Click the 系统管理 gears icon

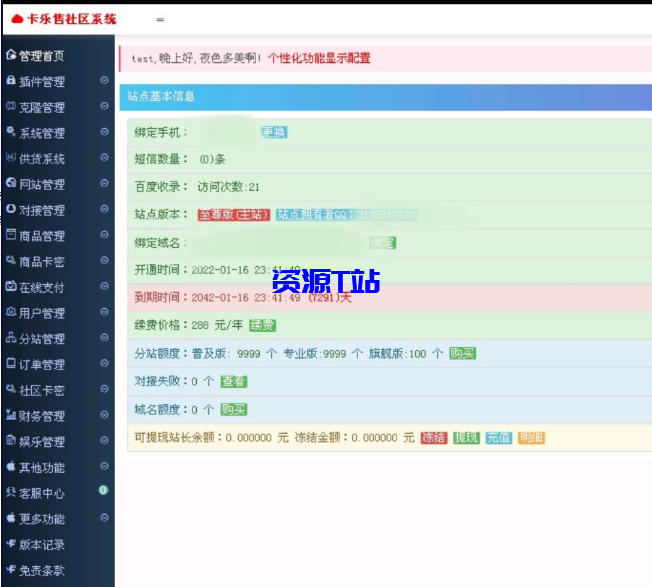(11, 132)
